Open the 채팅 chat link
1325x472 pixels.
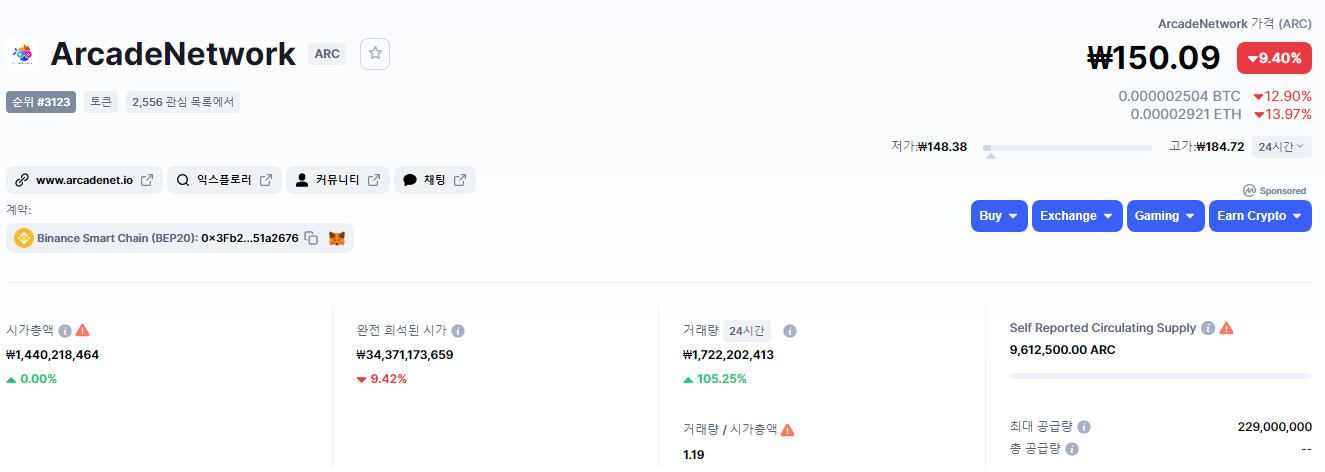point(435,180)
